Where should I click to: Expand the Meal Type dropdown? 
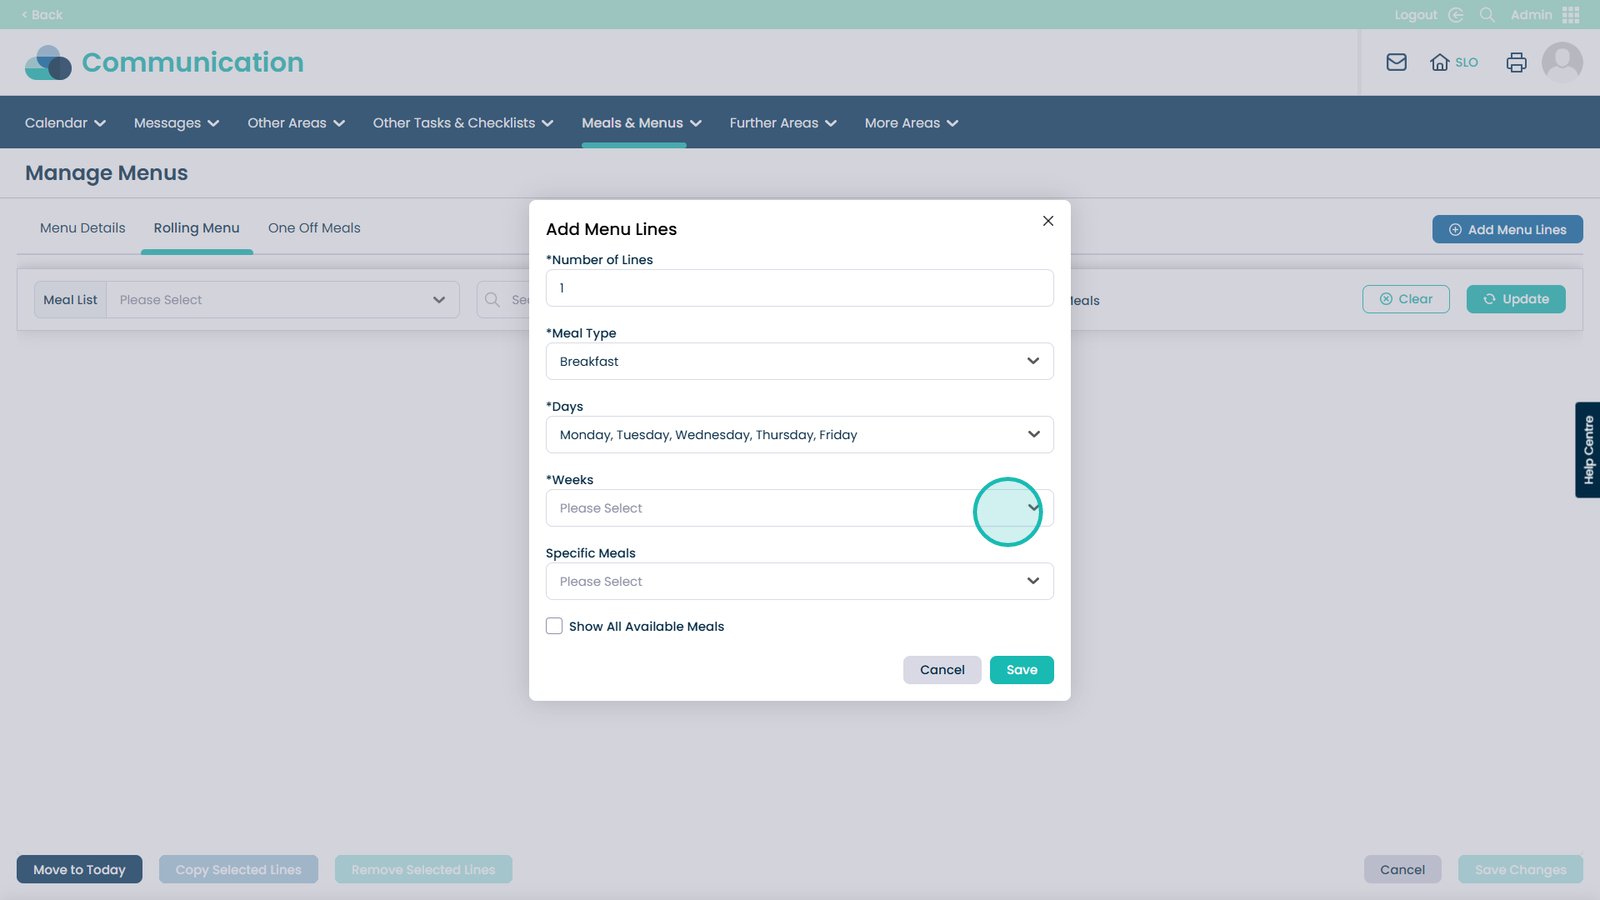click(x=799, y=361)
